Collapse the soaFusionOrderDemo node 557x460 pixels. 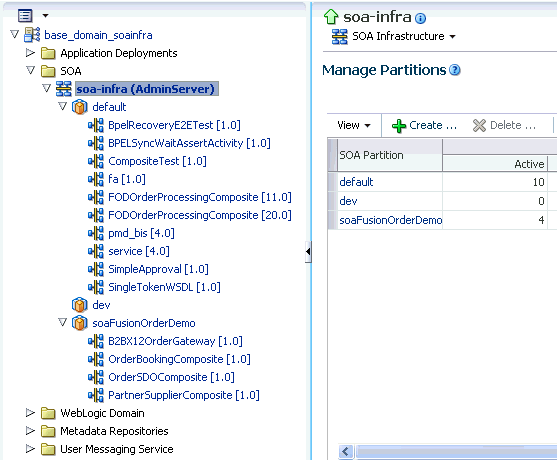(x=62, y=322)
